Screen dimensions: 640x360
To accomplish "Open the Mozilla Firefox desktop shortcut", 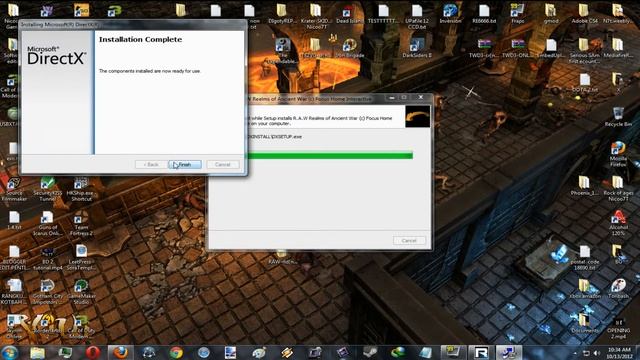I will click(618, 154).
